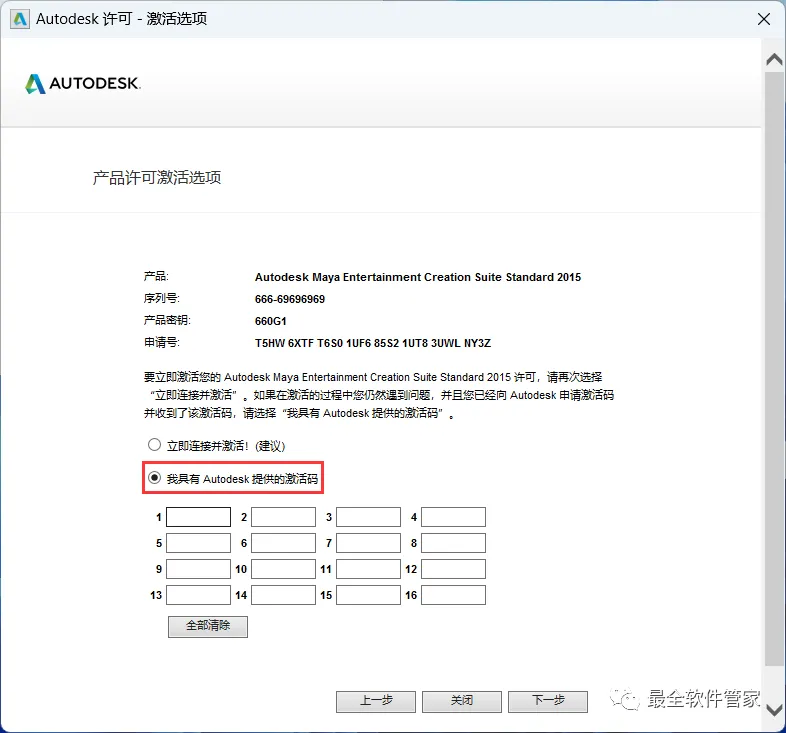Click the product key 660G1

pos(271,321)
